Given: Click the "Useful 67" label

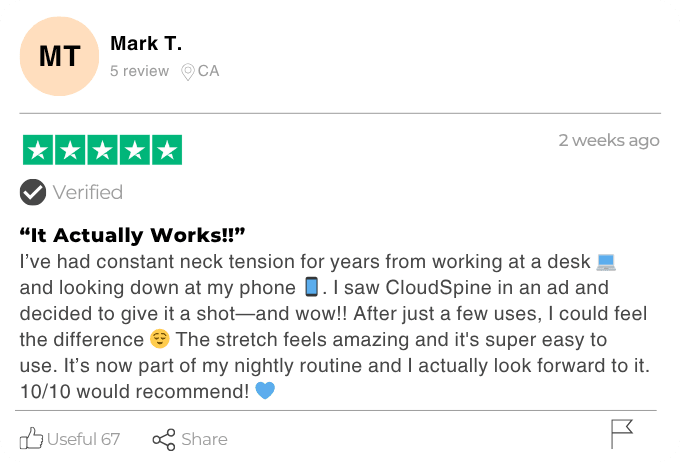Looking at the screenshot, I should [x=84, y=439].
